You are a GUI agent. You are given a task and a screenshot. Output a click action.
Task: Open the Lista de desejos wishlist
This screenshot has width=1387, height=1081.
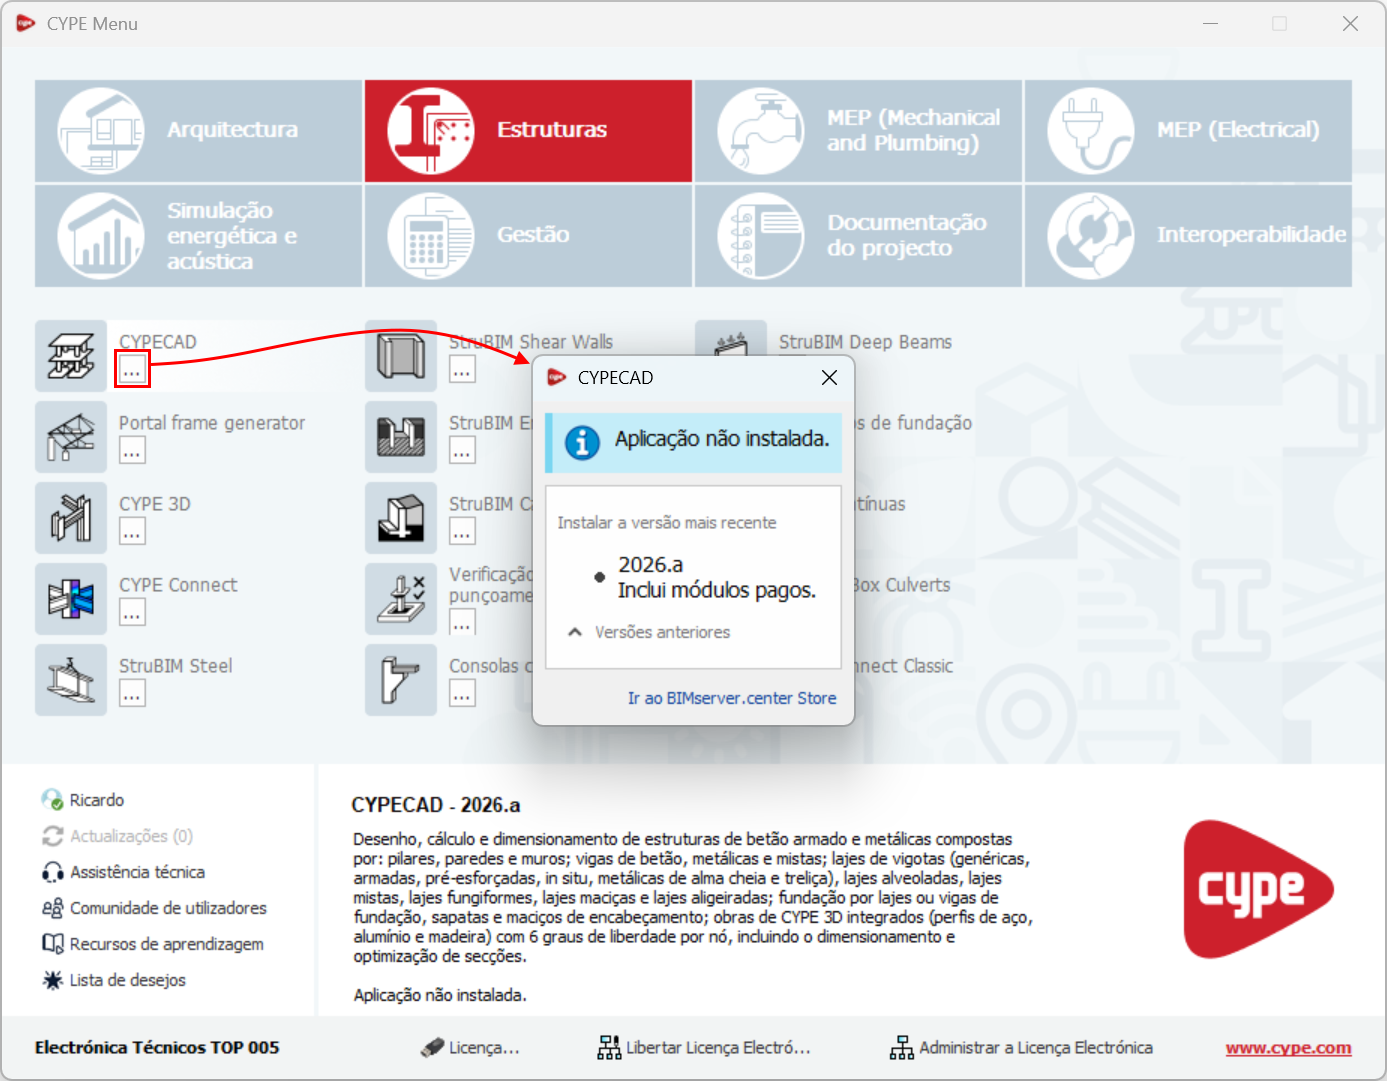coord(127,980)
